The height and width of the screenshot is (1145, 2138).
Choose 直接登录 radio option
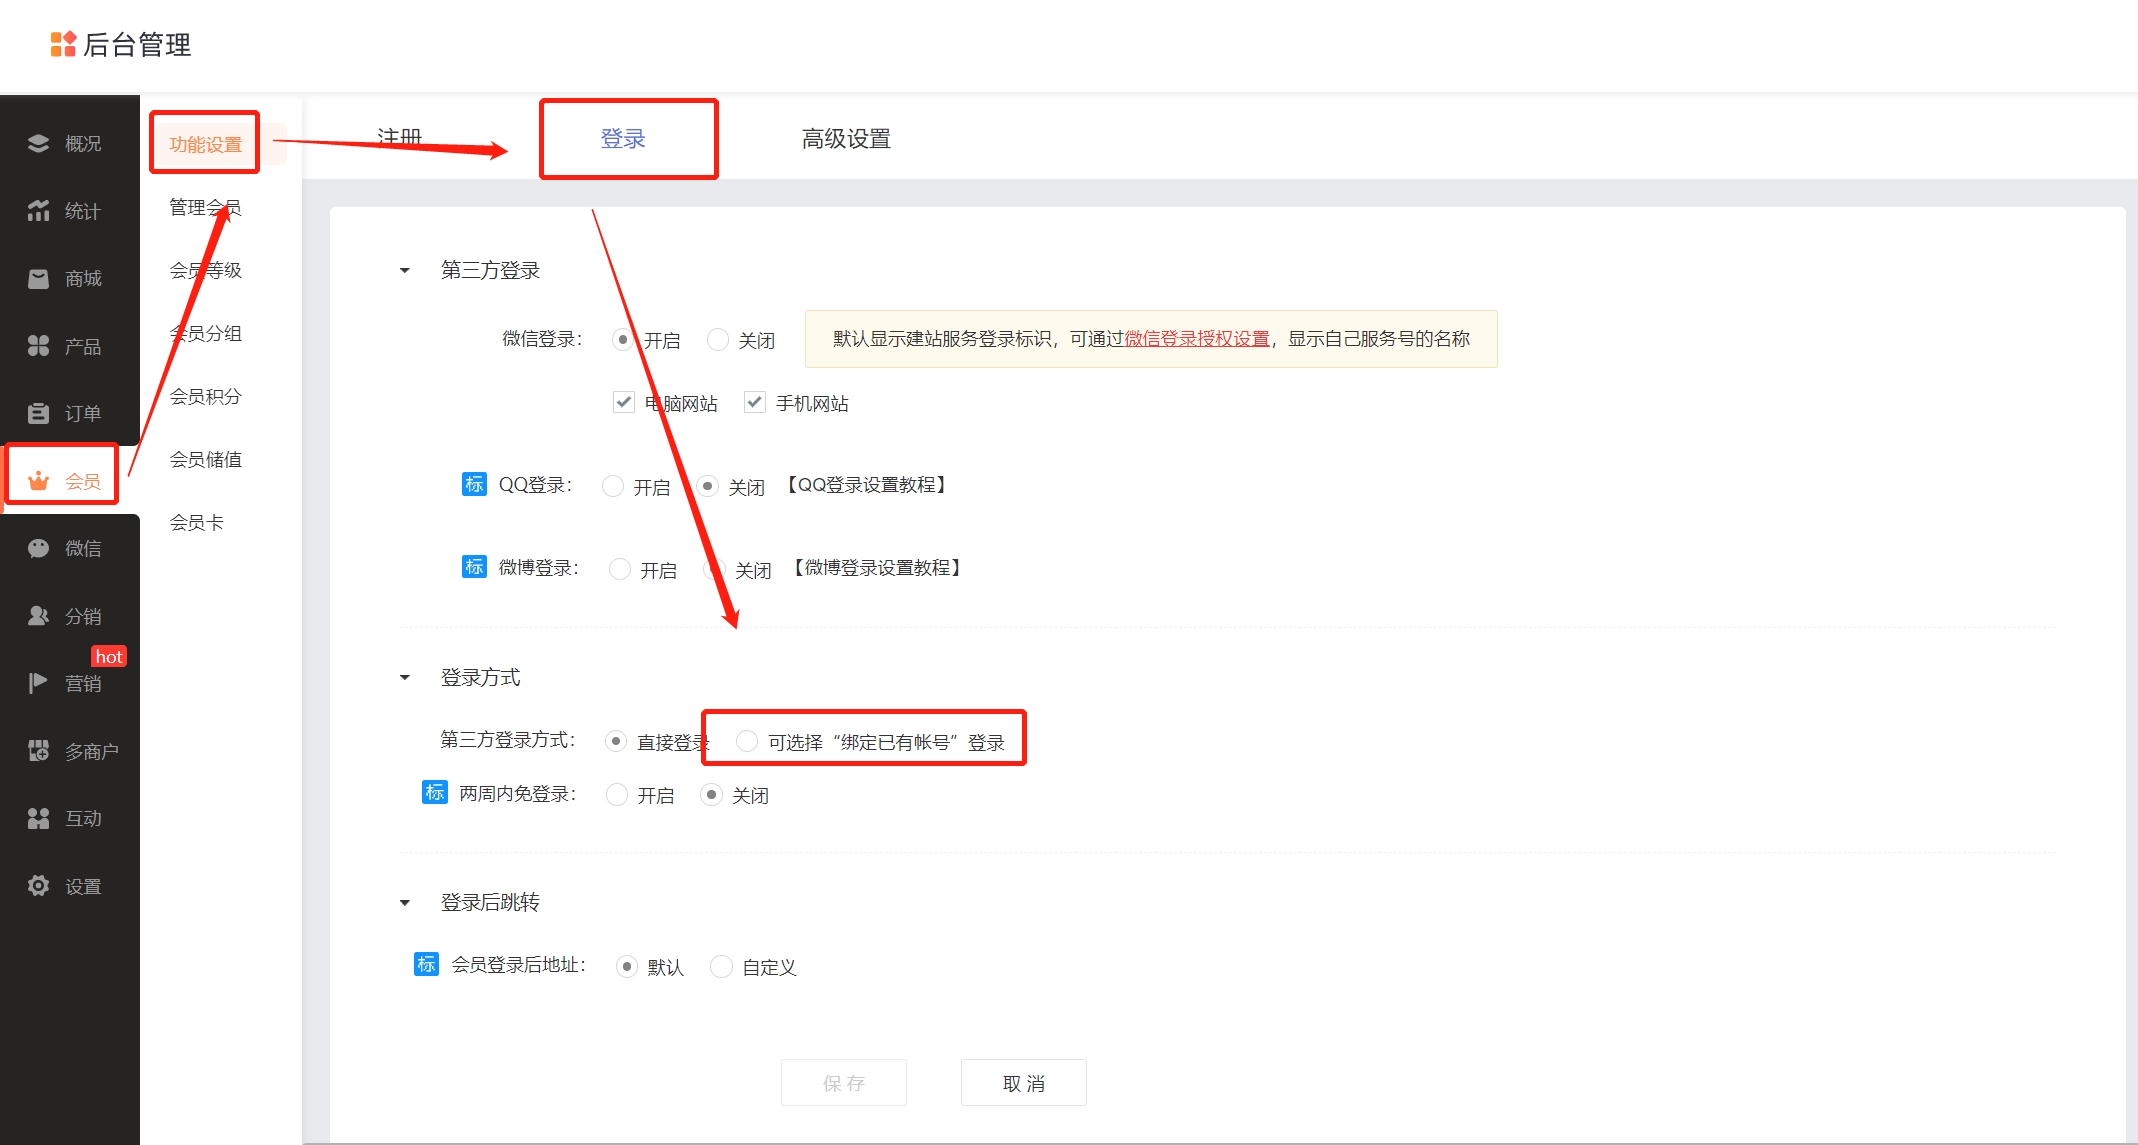(616, 741)
